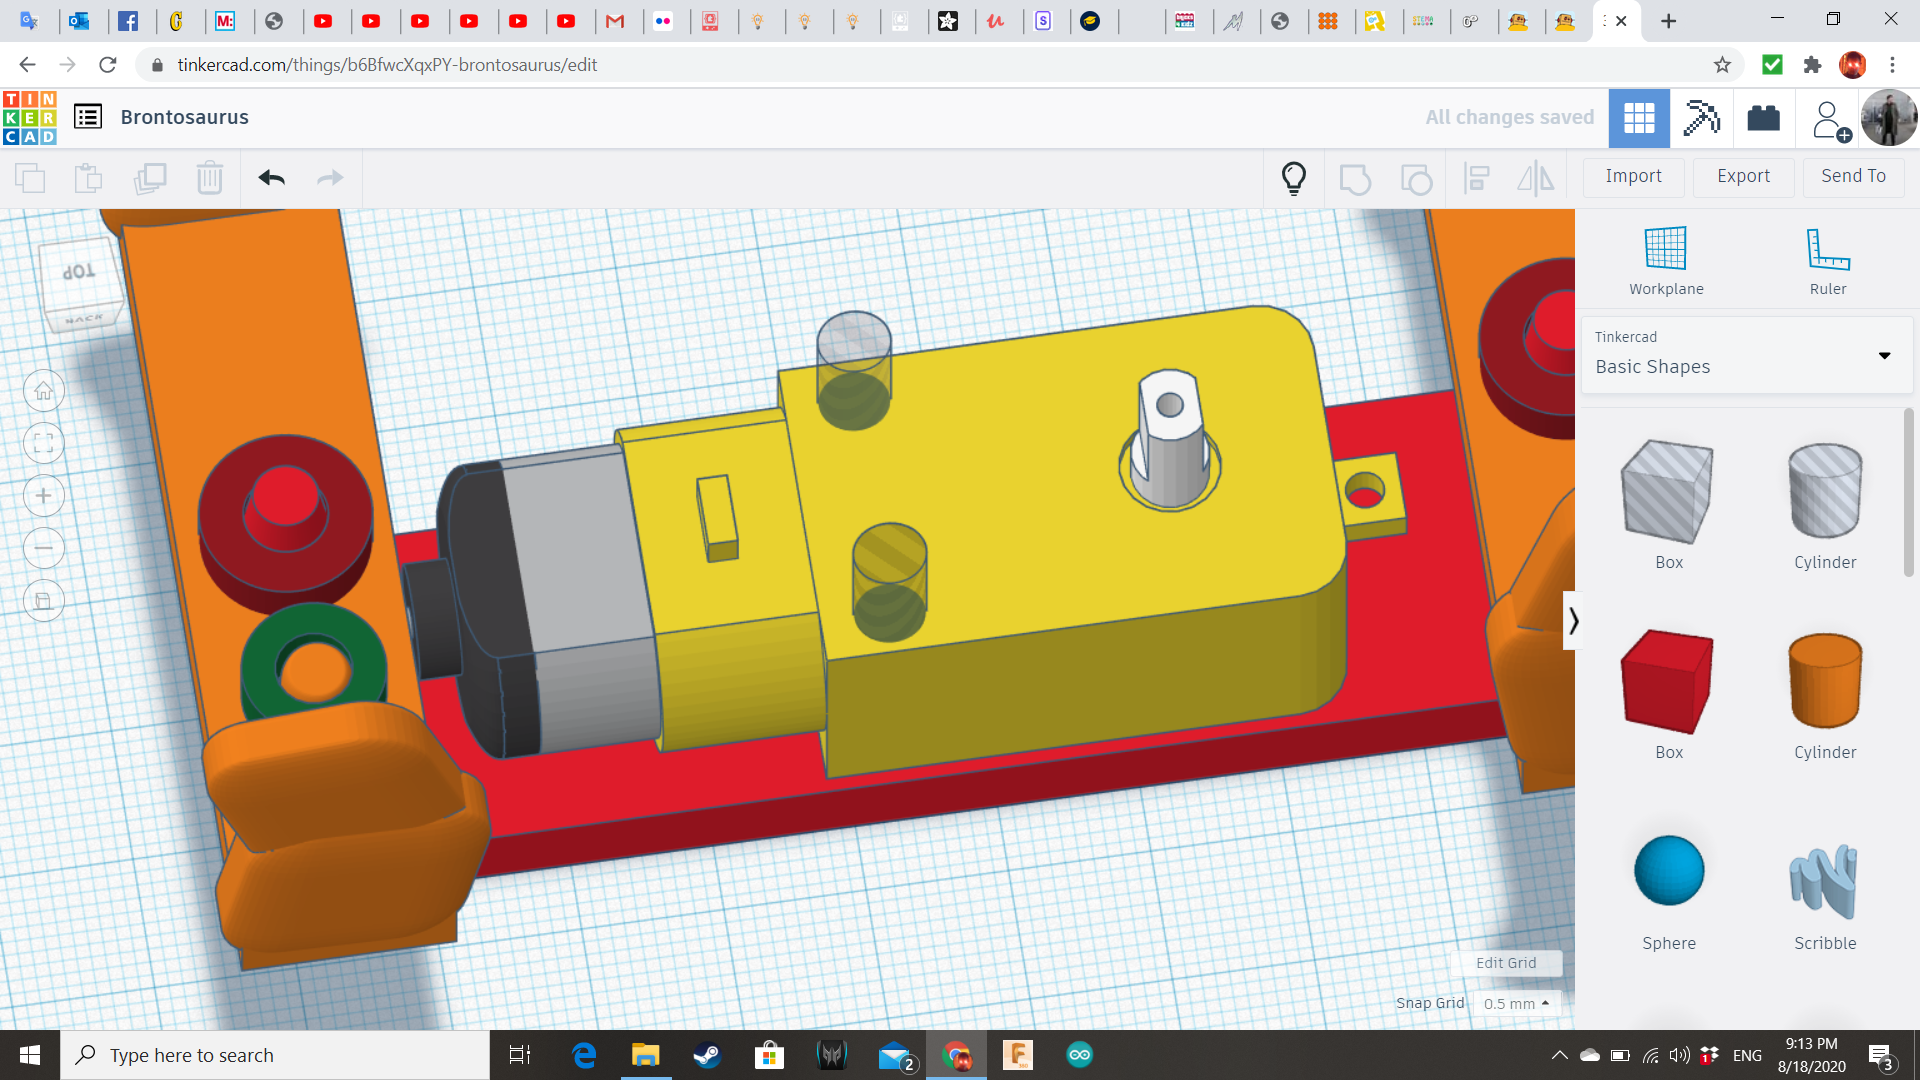The width and height of the screenshot is (1920, 1080).
Task: Open the Bricks mode icon
Action: (x=1763, y=118)
